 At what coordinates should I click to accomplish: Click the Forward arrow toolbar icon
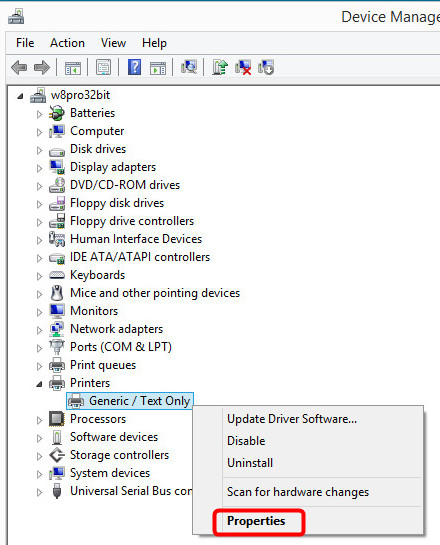click(42, 67)
